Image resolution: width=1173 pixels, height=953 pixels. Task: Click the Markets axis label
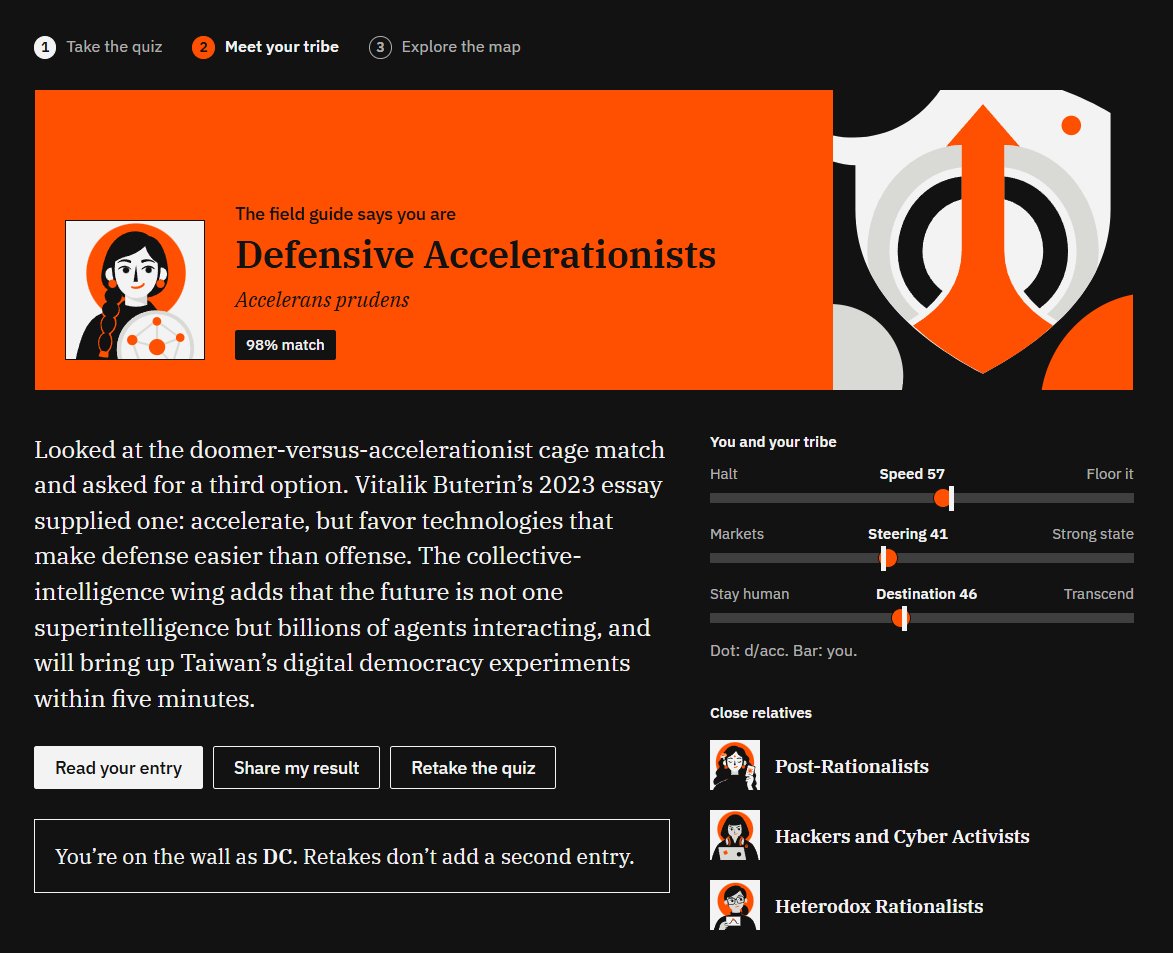point(737,533)
